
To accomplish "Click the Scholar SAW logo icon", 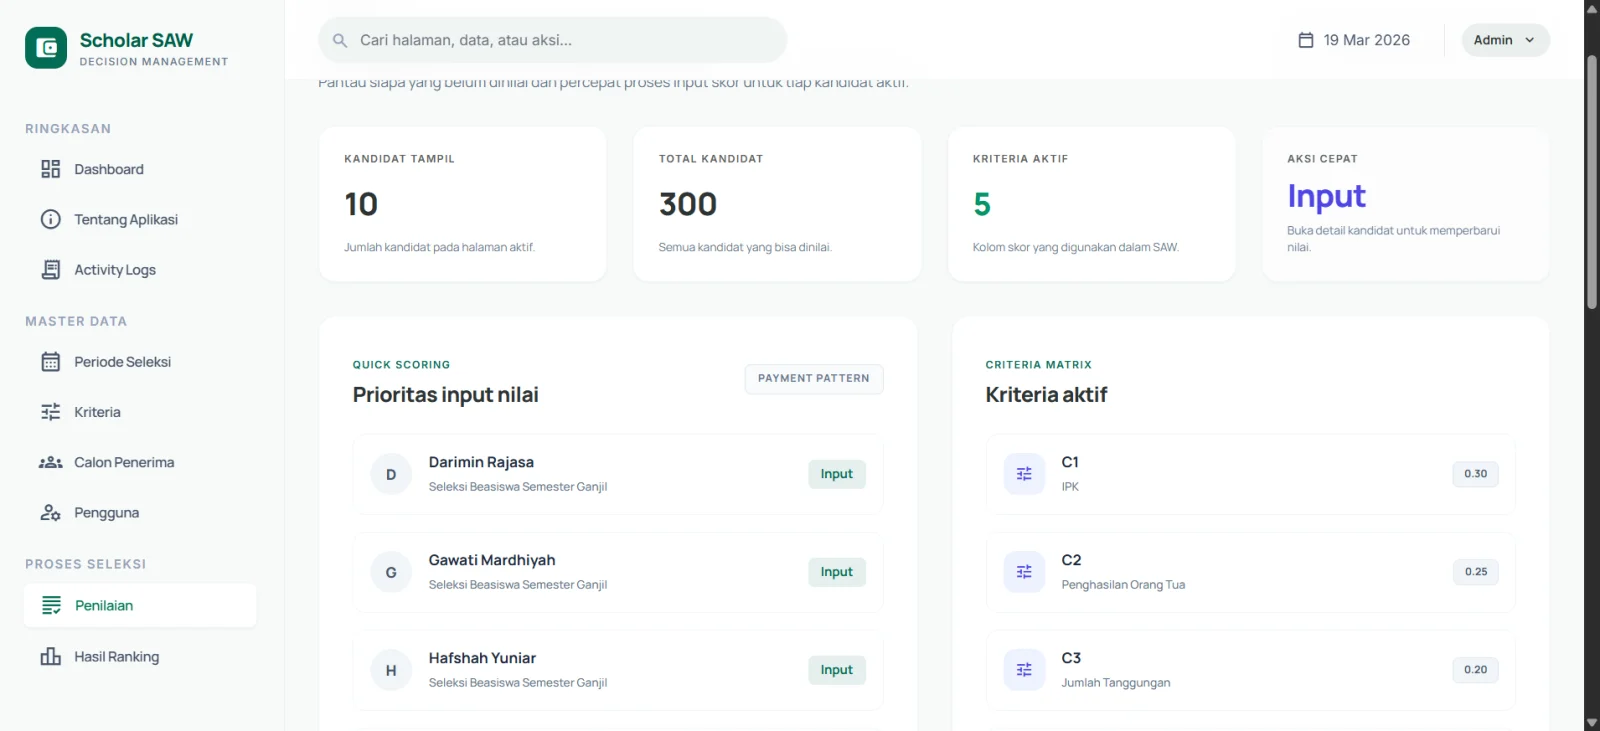I will [46, 48].
